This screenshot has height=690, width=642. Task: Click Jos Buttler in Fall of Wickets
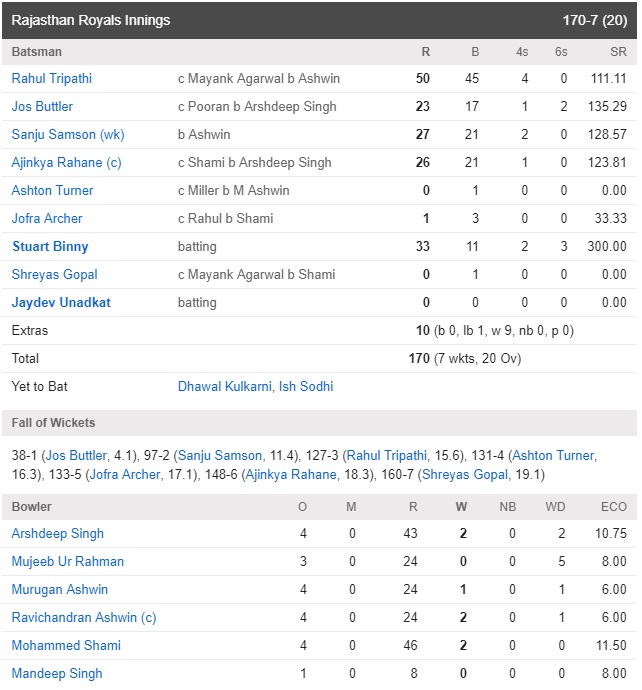pyautogui.click(x=76, y=455)
